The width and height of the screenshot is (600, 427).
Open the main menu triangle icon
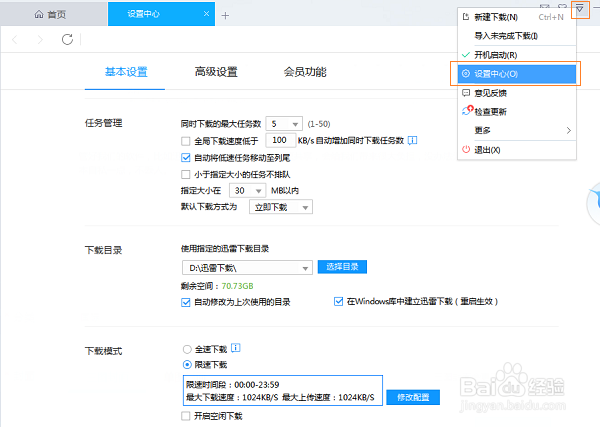[580, 9]
